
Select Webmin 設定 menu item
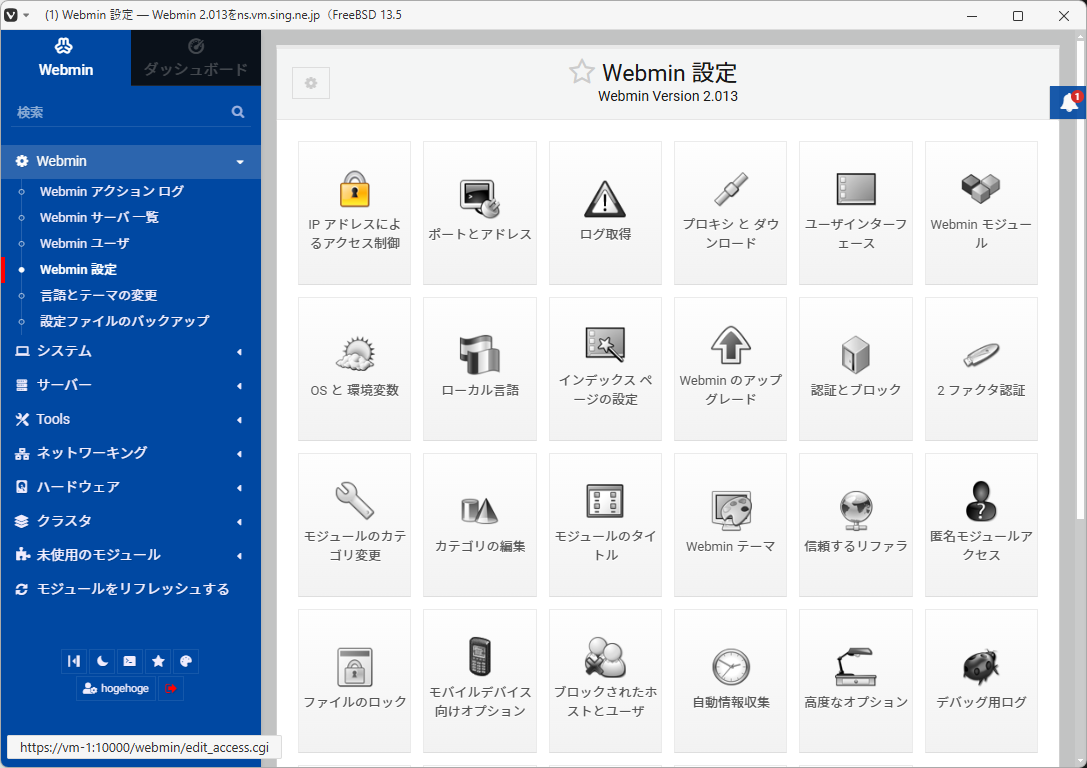78,270
